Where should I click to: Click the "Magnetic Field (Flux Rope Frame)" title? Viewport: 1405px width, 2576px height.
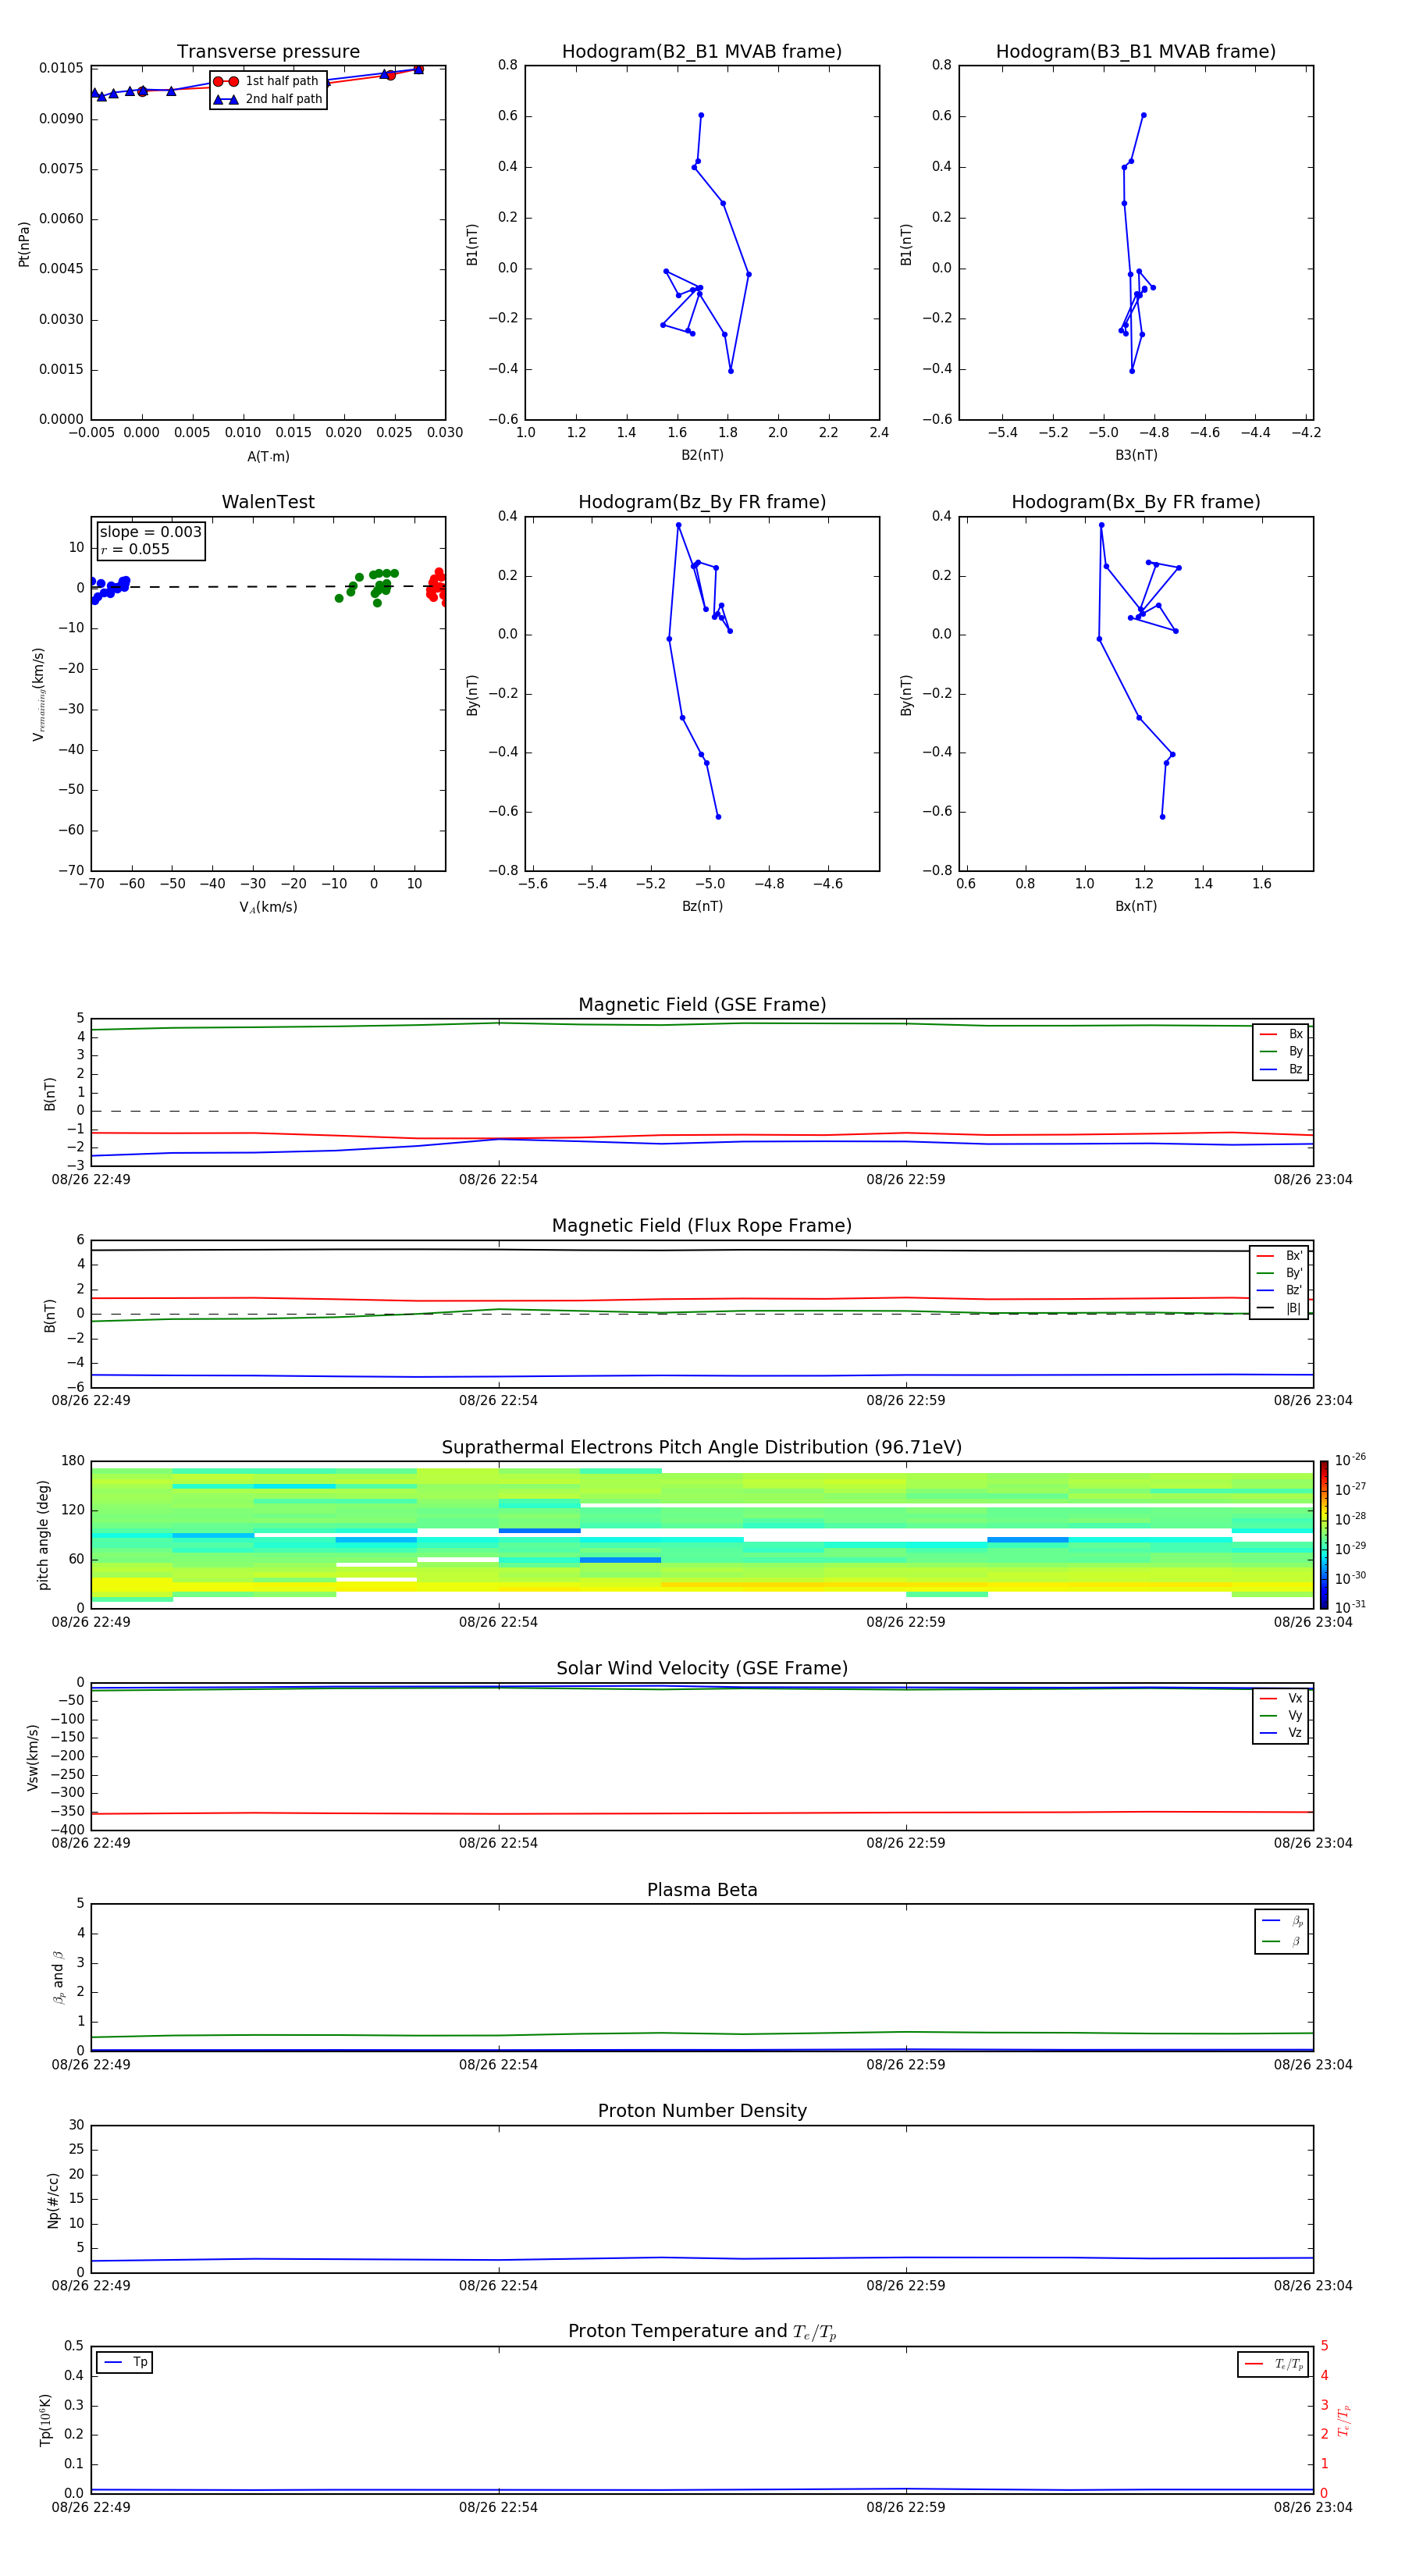pyautogui.click(x=702, y=1226)
